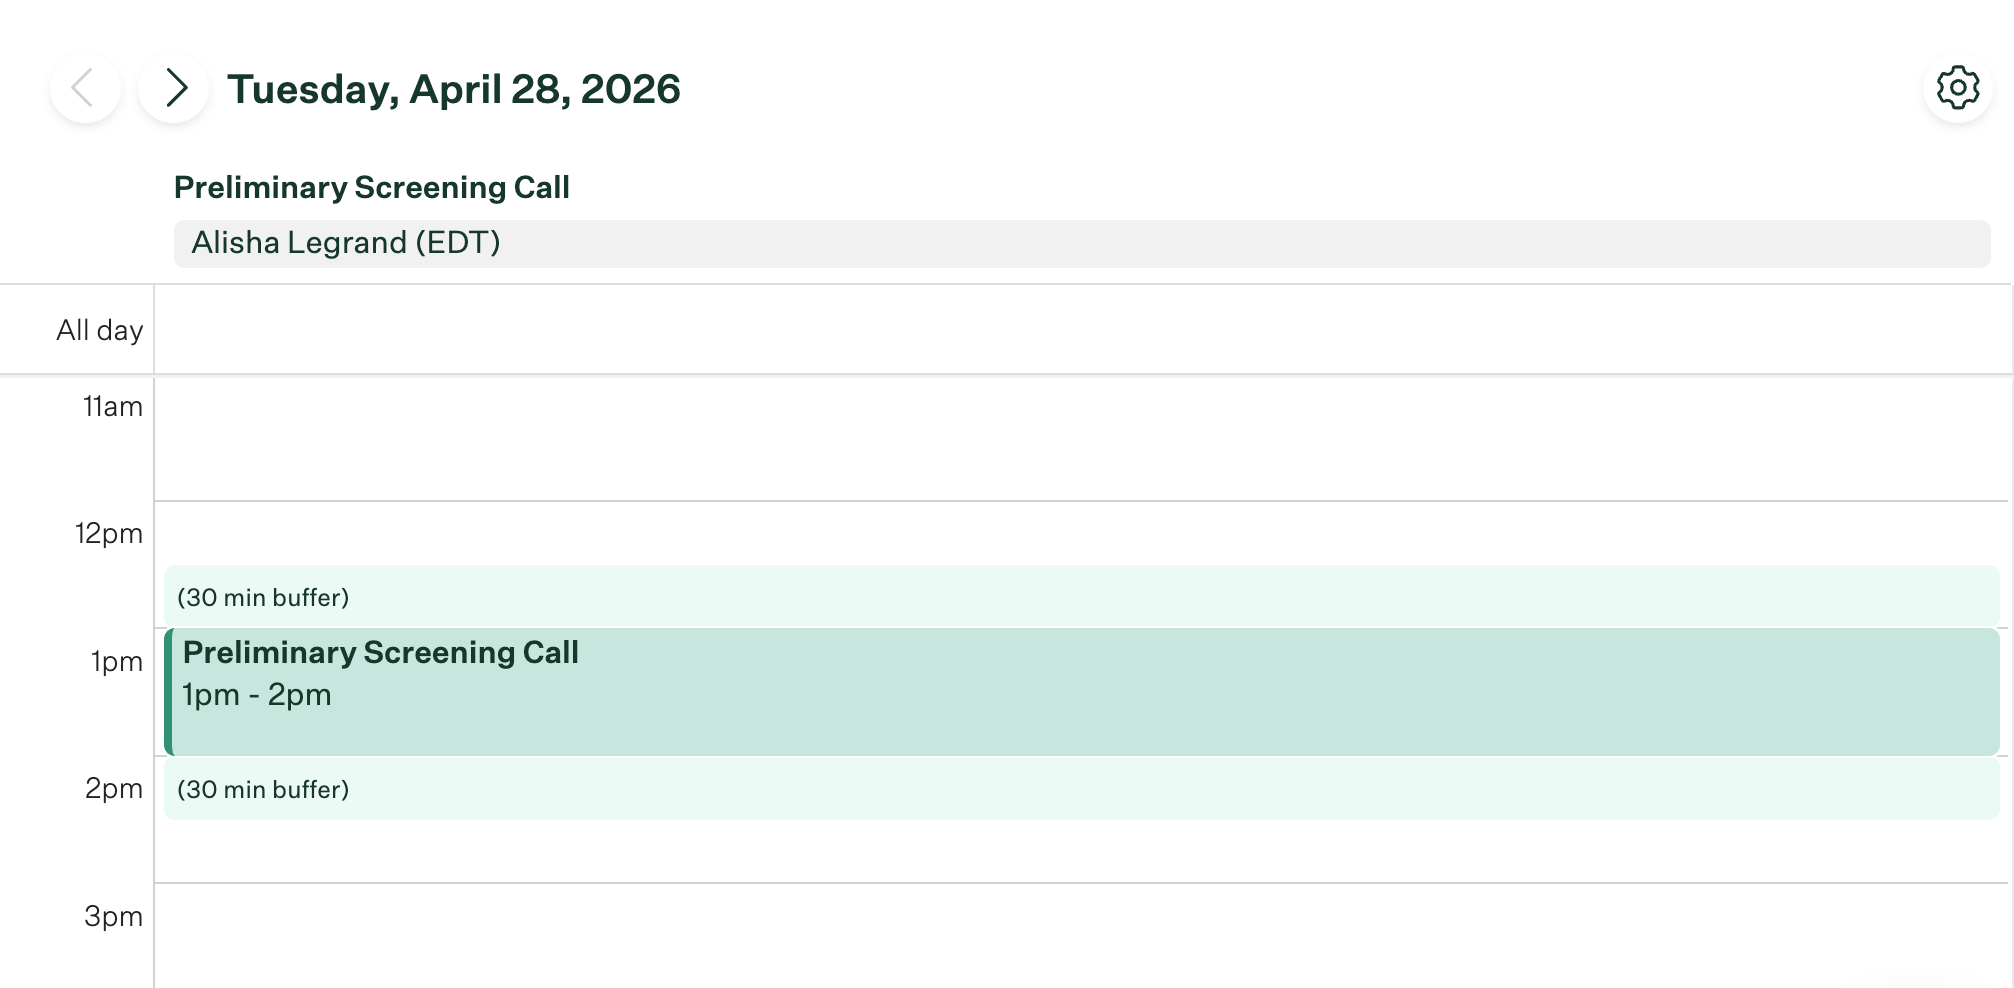Viewport: 2014px width, 988px height.
Task: Click the 1pm - 2pm time label
Action: (x=256, y=694)
